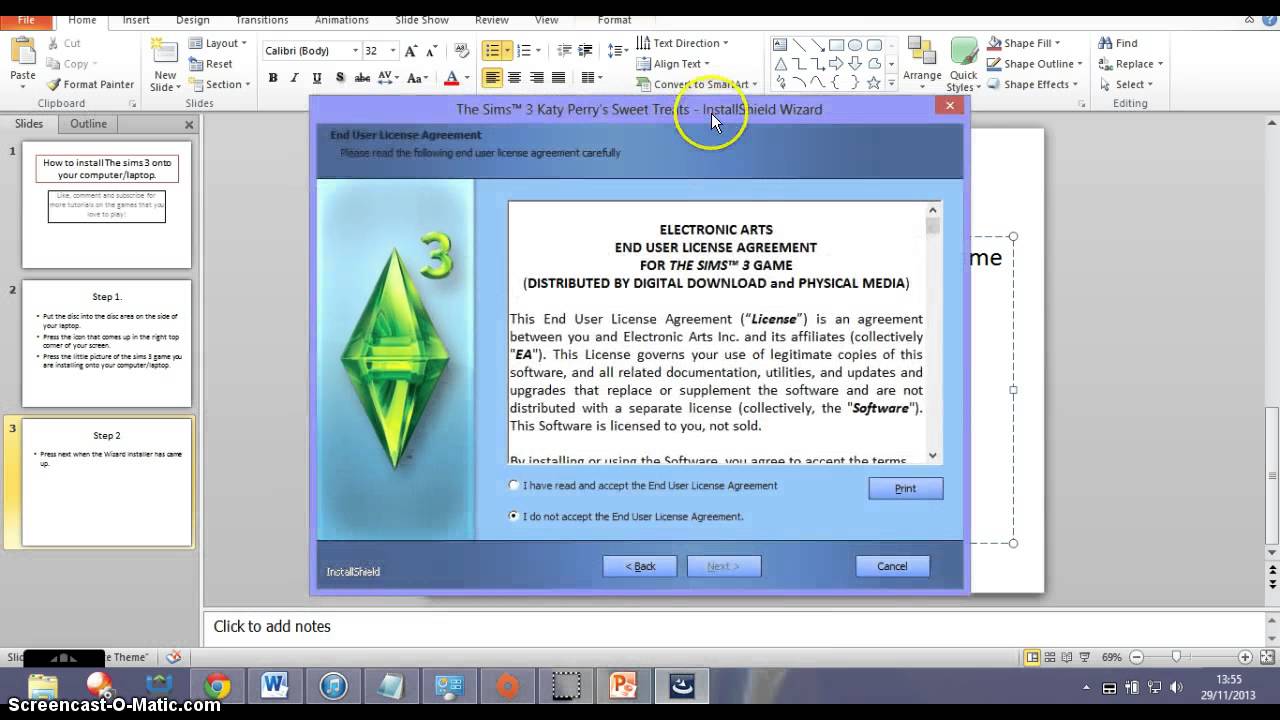
Task: Open Microsoft Word from taskbar
Action: pyautogui.click(x=274, y=686)
